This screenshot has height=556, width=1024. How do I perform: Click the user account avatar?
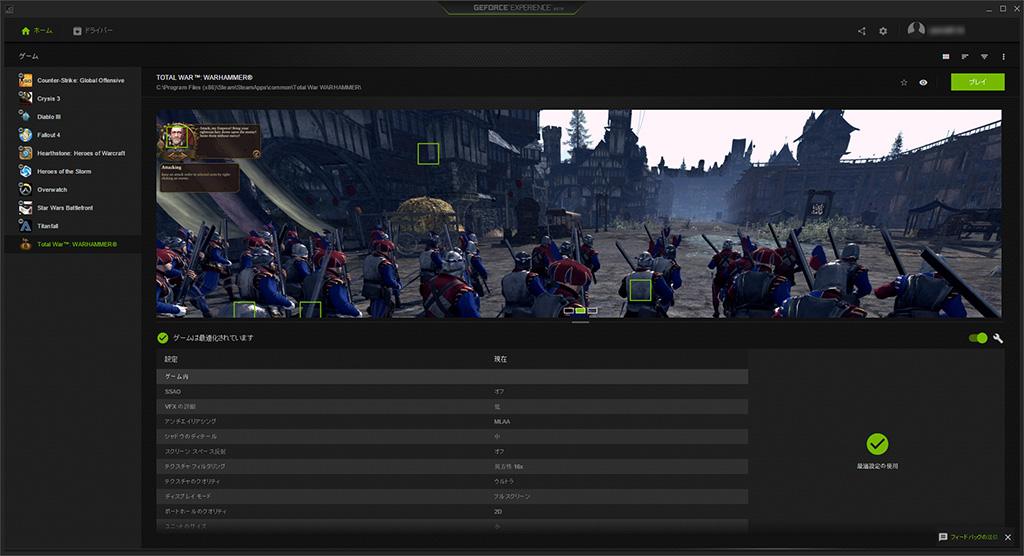click(916, 30)
